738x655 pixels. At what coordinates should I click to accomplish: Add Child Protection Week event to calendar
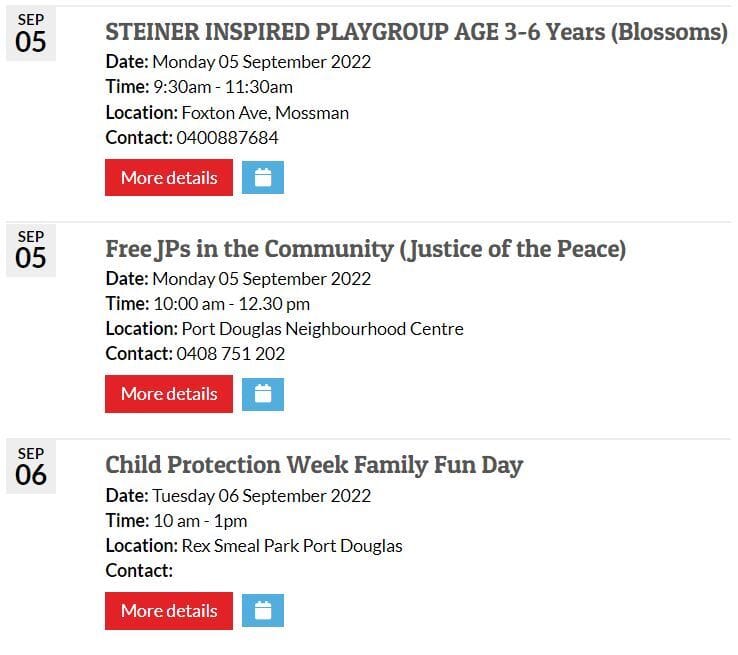click(263, 611)
